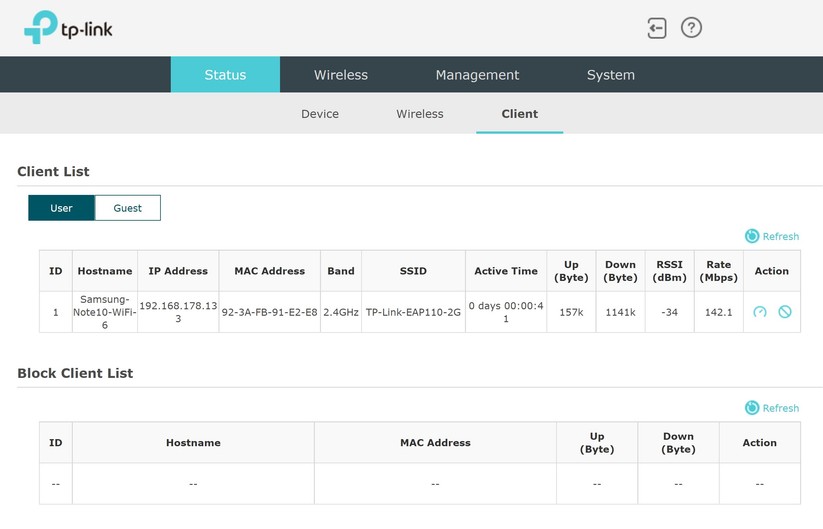Click the rate limit speedometer icon
The image size is (823, 529).
coord(759,312)
